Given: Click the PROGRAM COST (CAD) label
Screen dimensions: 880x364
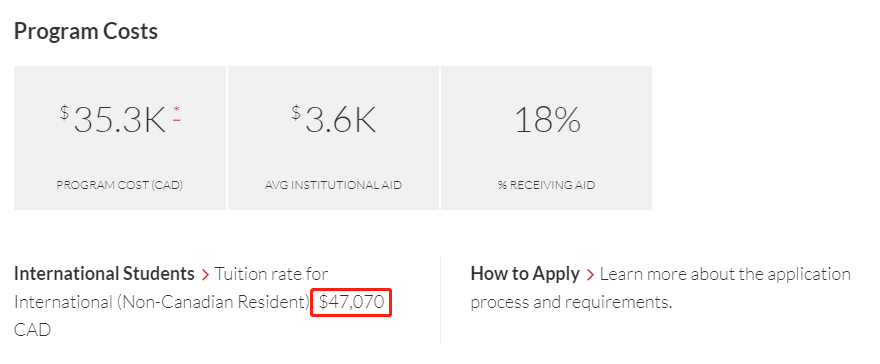Looking at the screenshot, I should (120, 185).
